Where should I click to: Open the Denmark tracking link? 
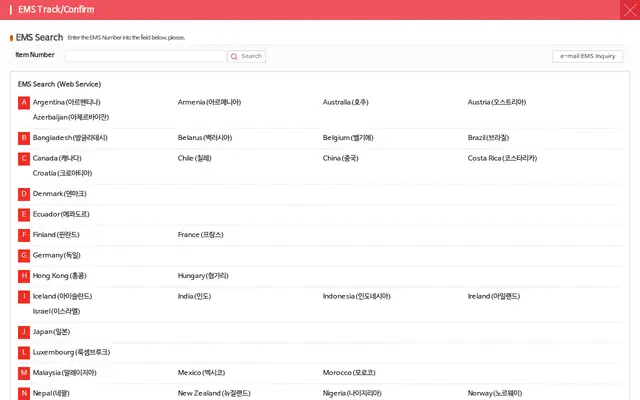[60, 193]
